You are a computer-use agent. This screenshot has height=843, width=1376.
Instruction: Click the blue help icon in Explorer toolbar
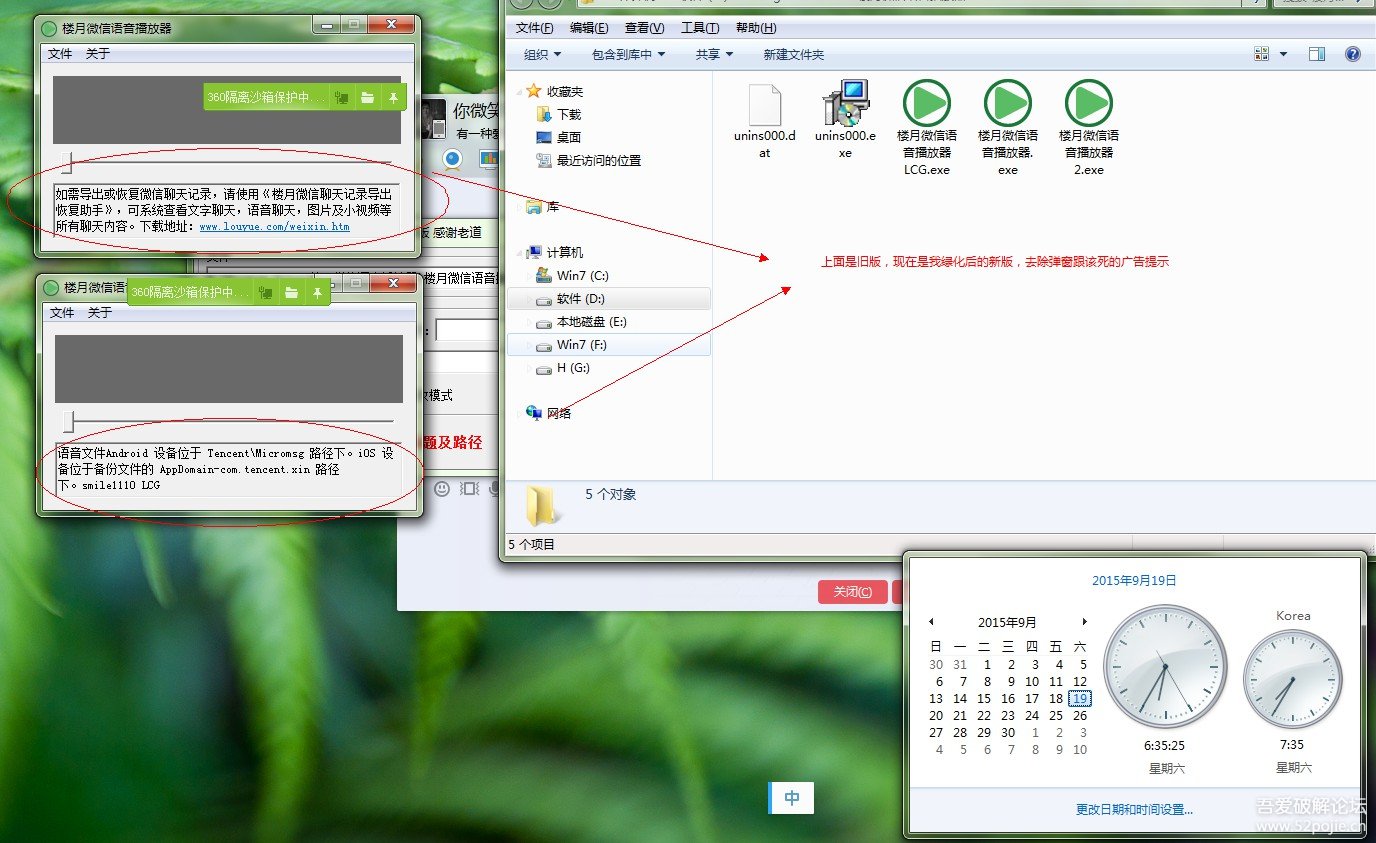pyautogui.click(x=1352, y=55)
